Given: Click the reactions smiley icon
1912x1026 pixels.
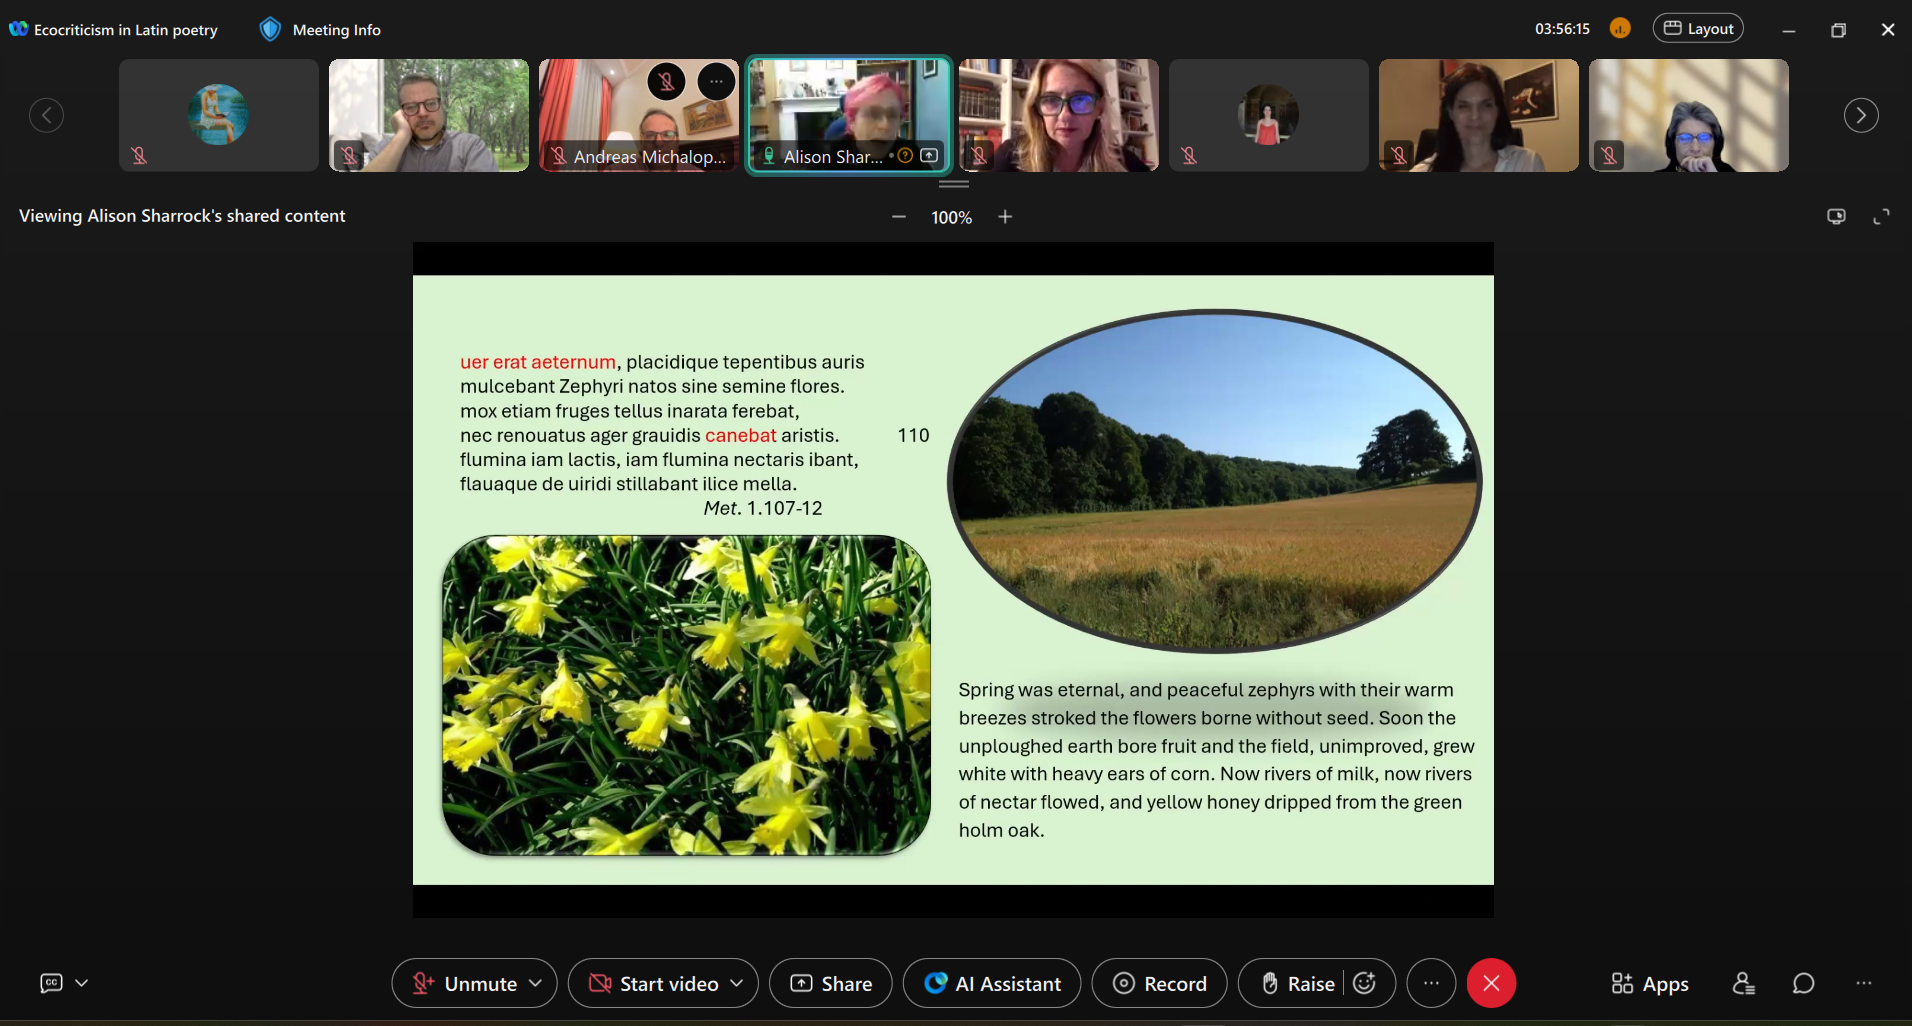Looking at the screenshot, I should click(1365, 984).
